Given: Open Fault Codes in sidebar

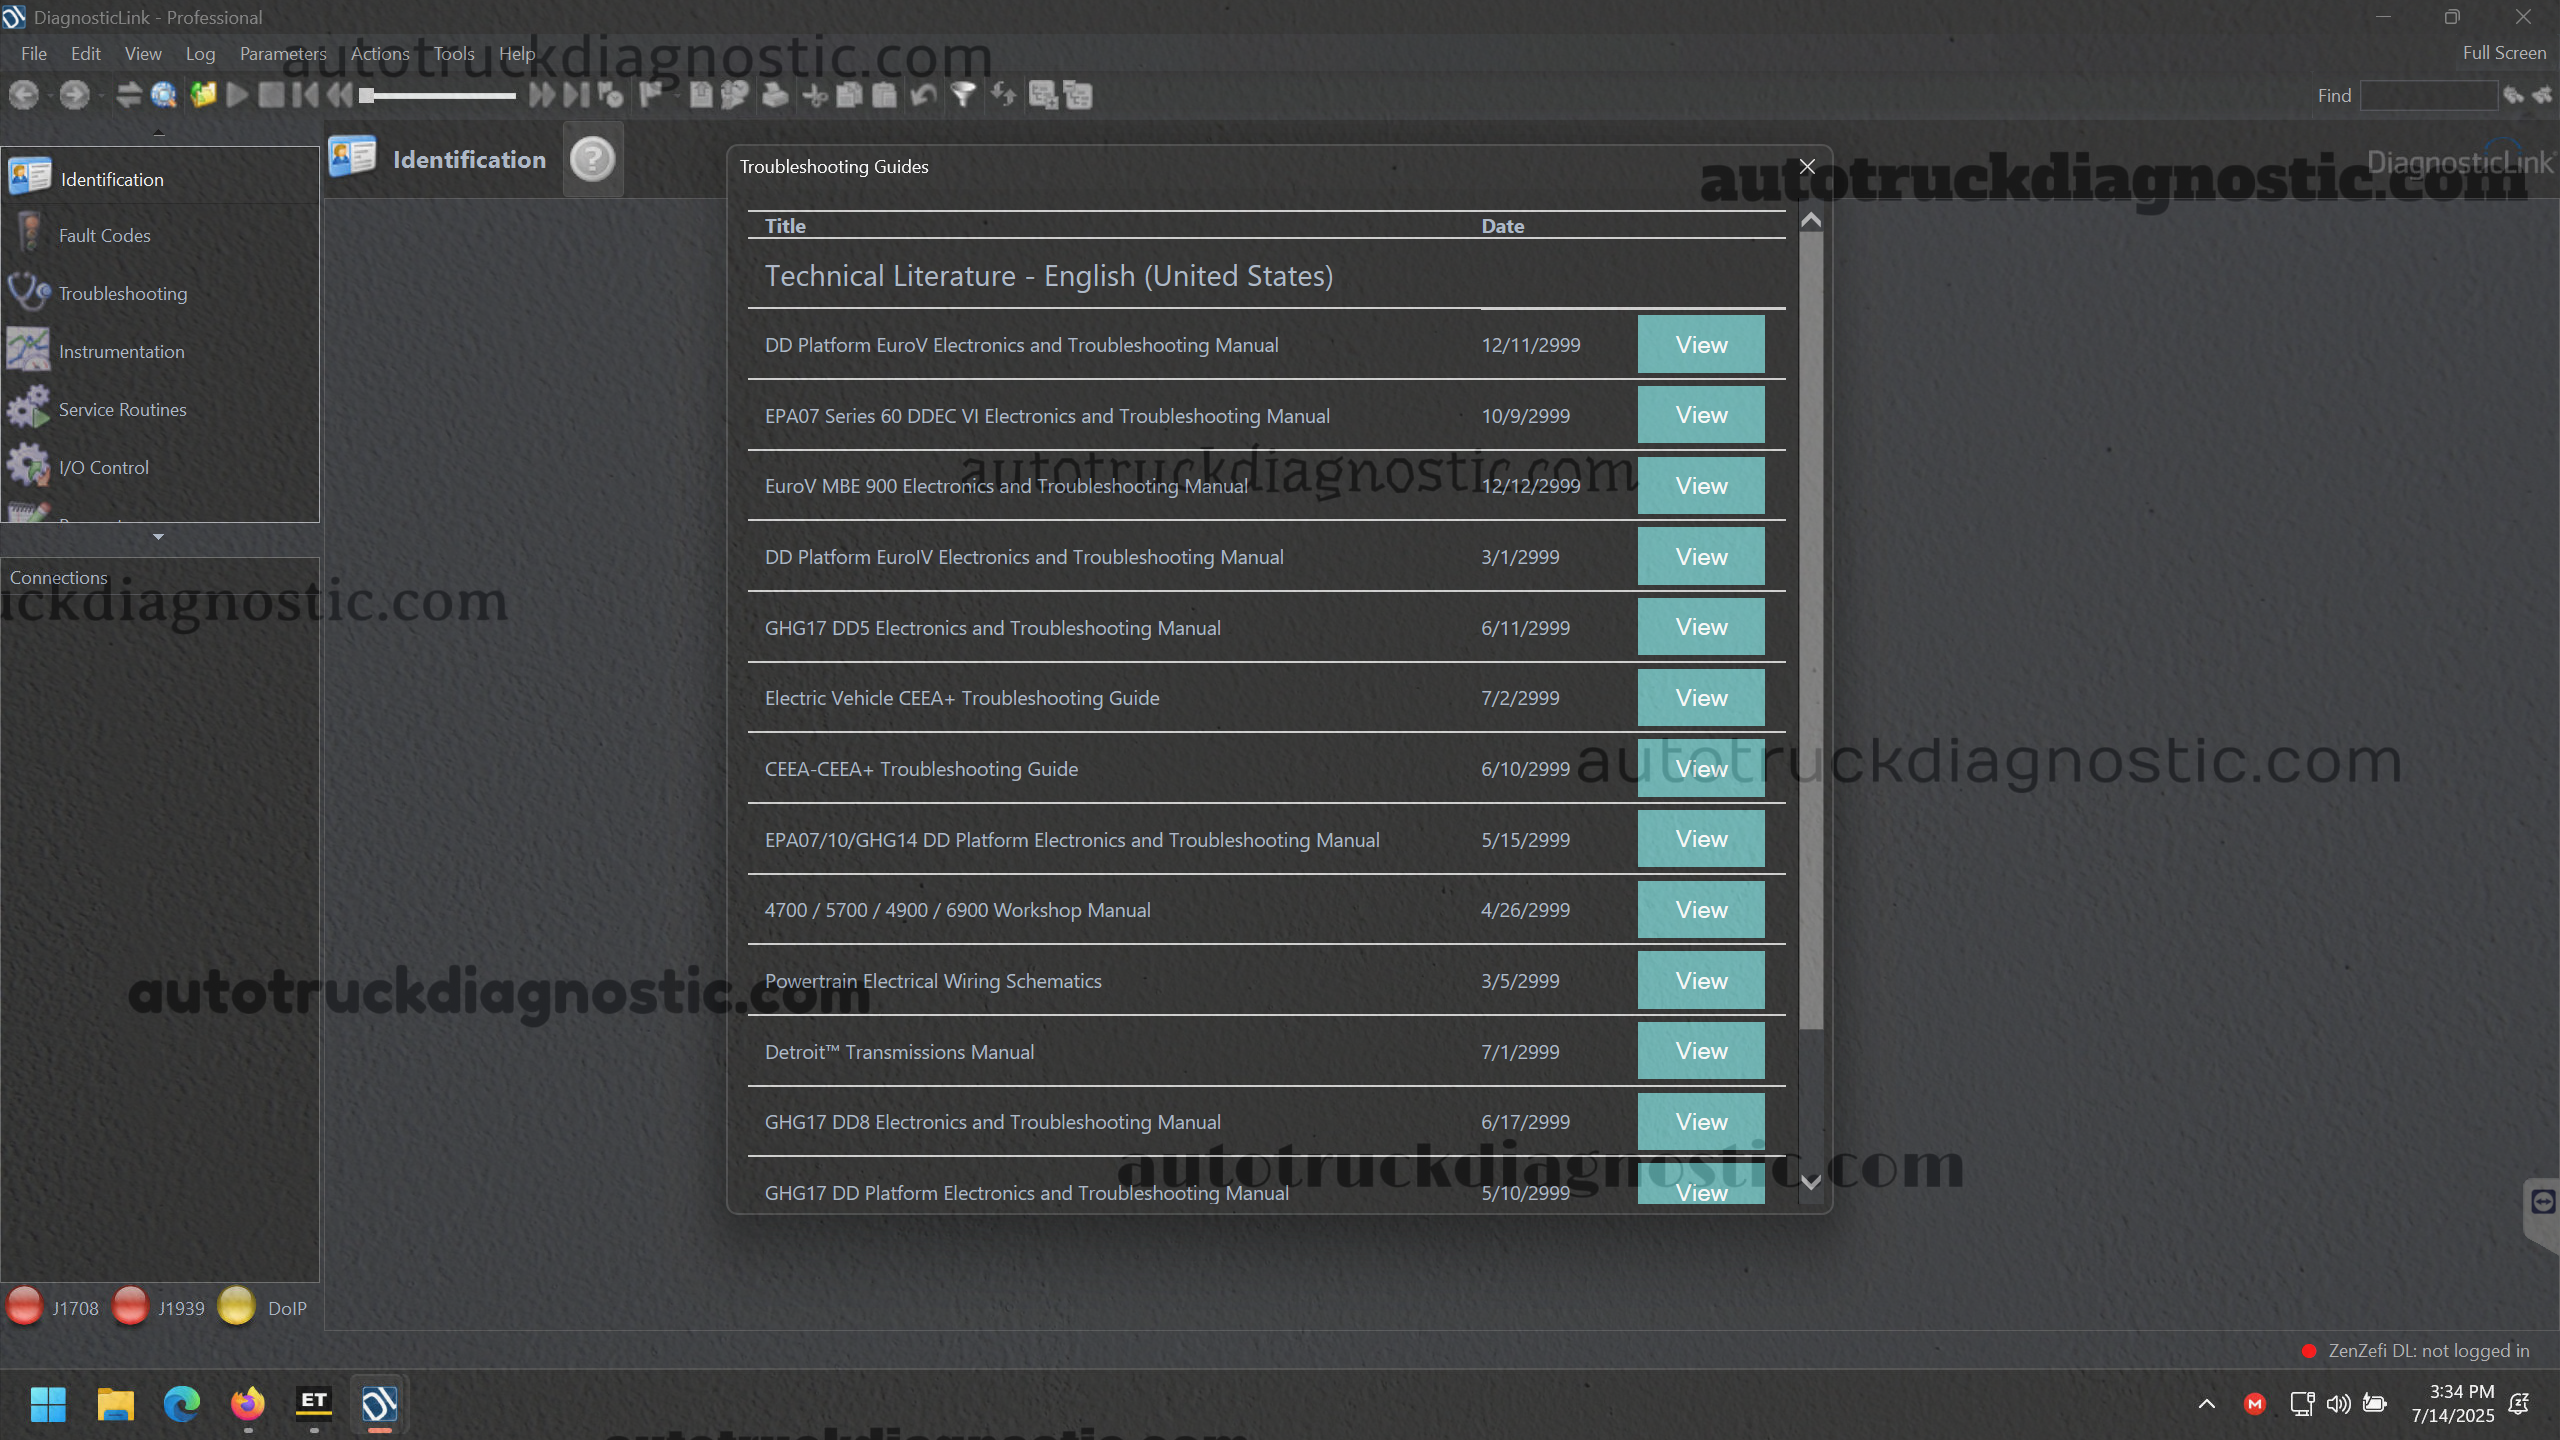Looking at the screenshot, I should click(x=104, y=236).
